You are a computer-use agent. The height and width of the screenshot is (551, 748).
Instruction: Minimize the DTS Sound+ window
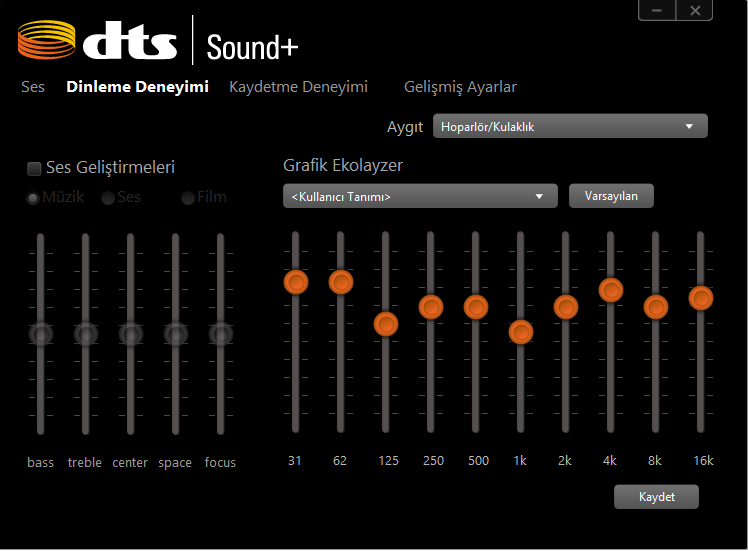tap(657, 10)
